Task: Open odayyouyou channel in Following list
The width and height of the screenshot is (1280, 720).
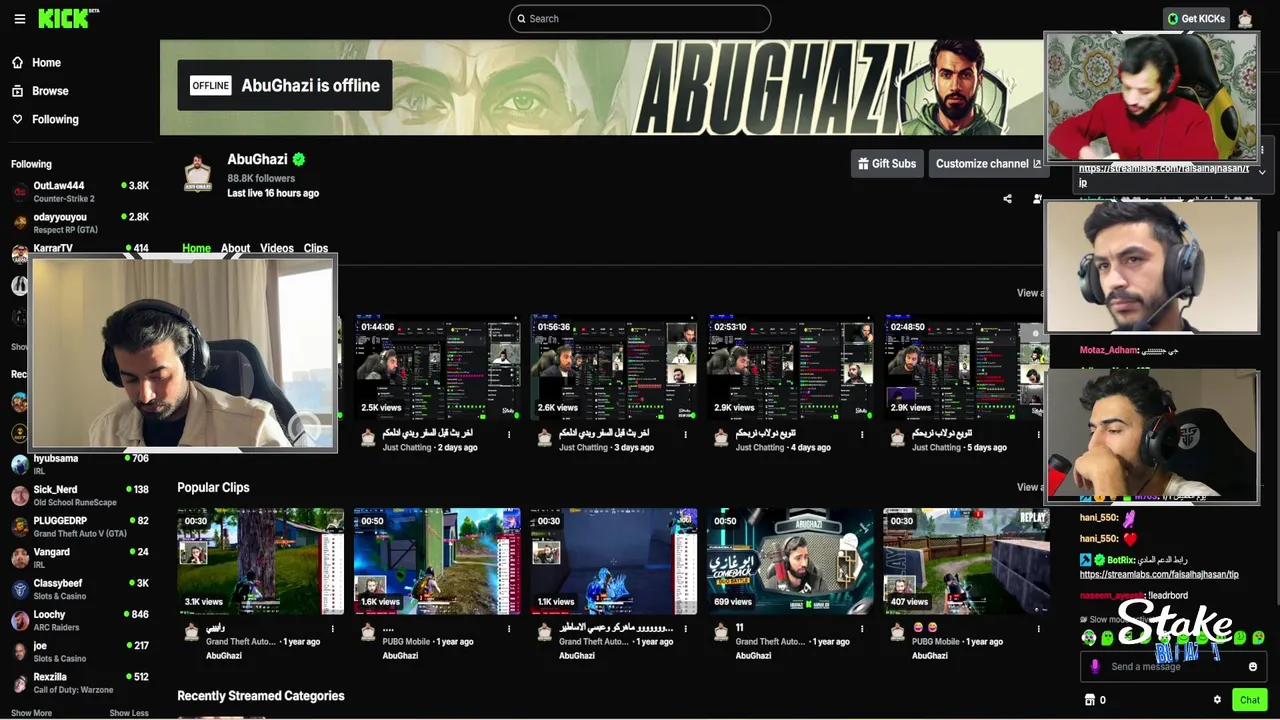Action: click(x=80, y=223)
